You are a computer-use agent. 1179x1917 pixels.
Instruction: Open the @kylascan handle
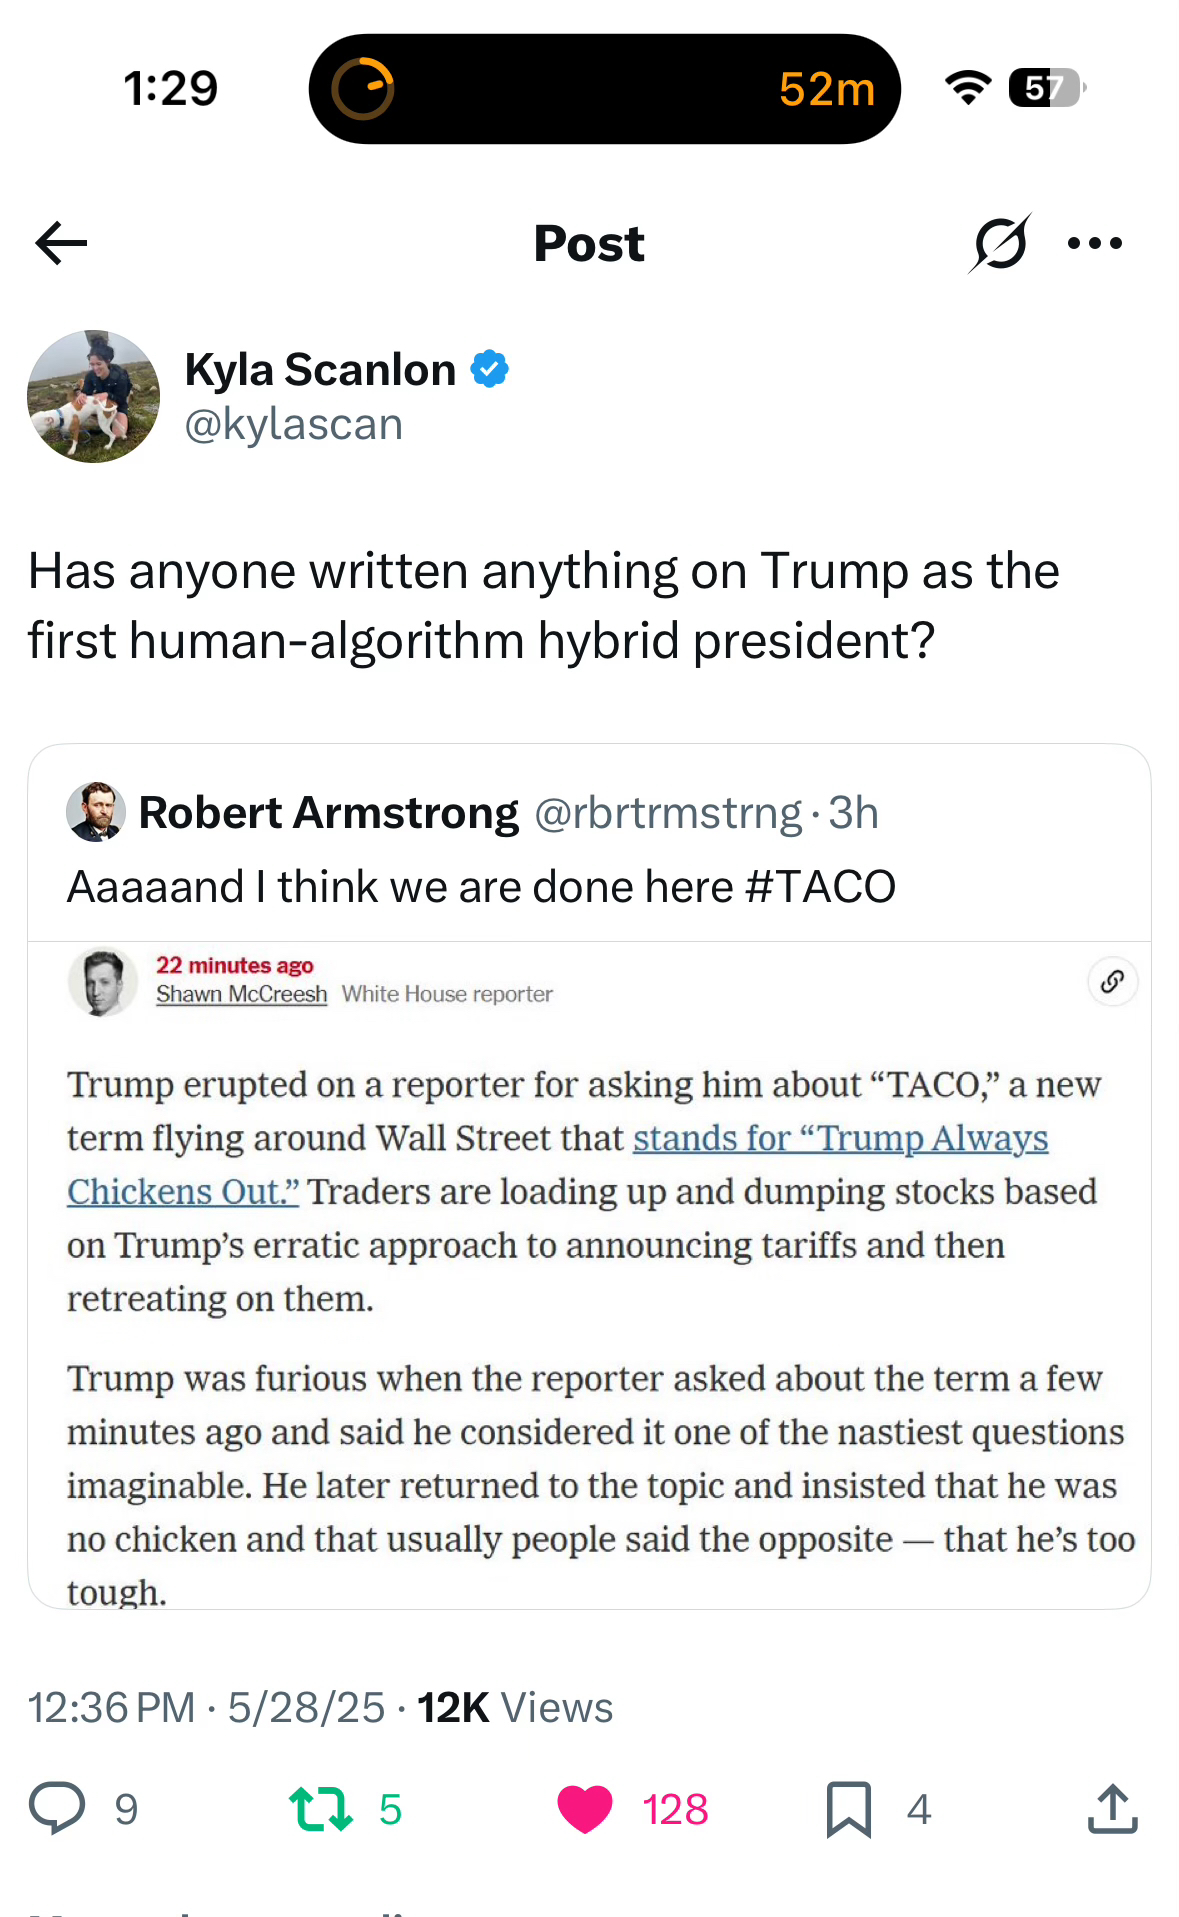click(293, 425)
